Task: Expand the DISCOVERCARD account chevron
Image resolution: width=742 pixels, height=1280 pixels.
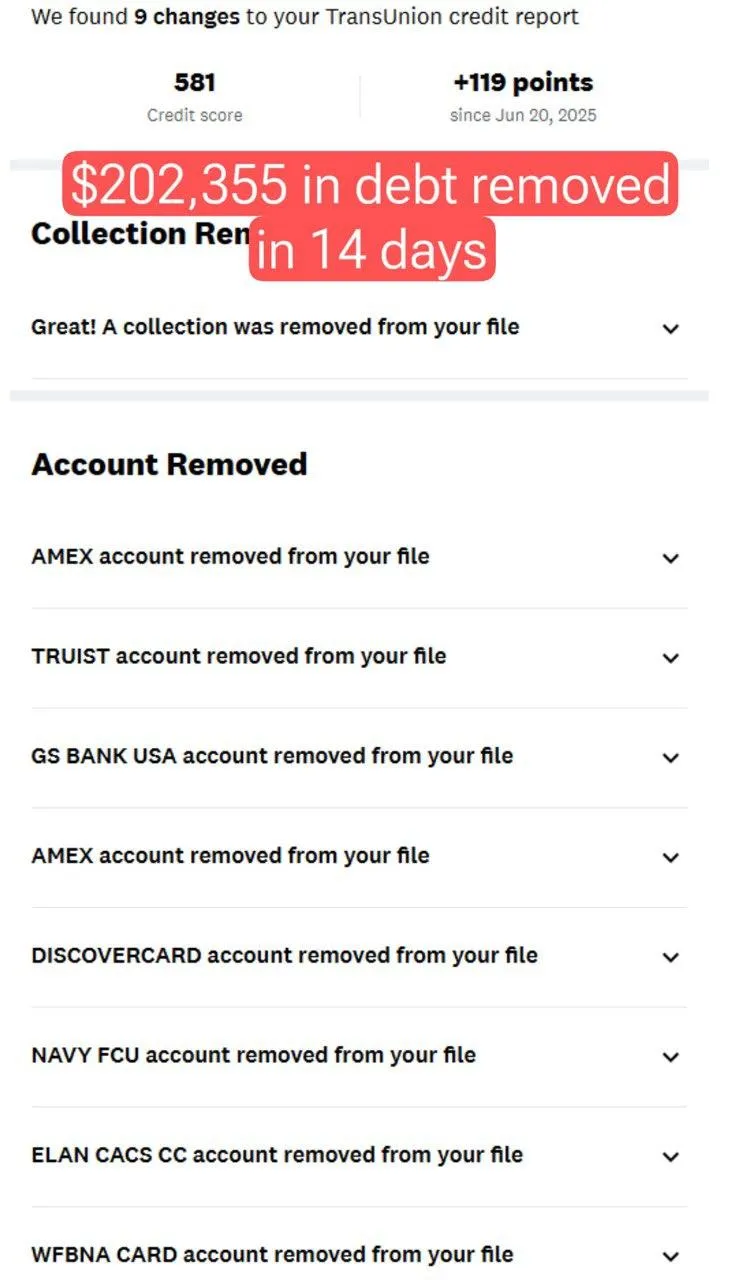Action: (671, 957)
